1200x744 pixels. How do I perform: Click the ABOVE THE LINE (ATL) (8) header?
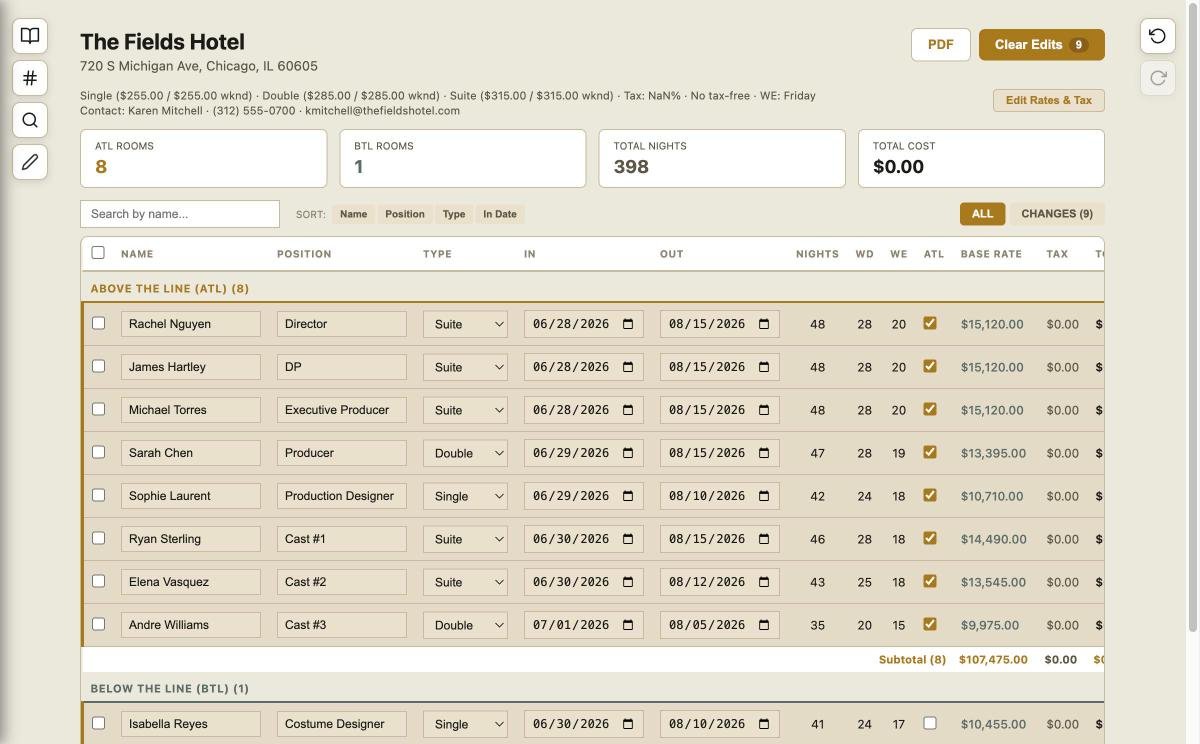[x=170, y=289]
